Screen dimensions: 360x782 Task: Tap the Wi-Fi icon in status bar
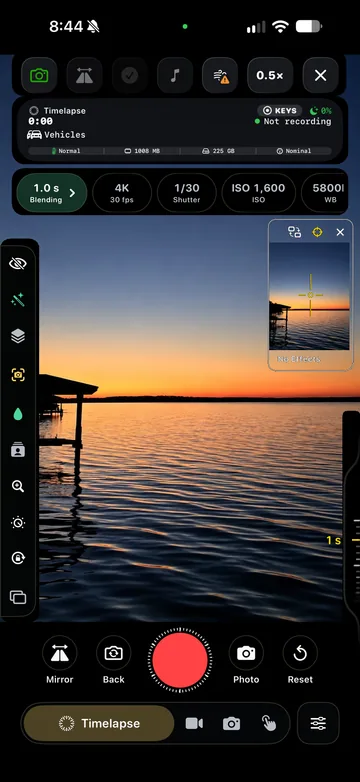[281, 27]
